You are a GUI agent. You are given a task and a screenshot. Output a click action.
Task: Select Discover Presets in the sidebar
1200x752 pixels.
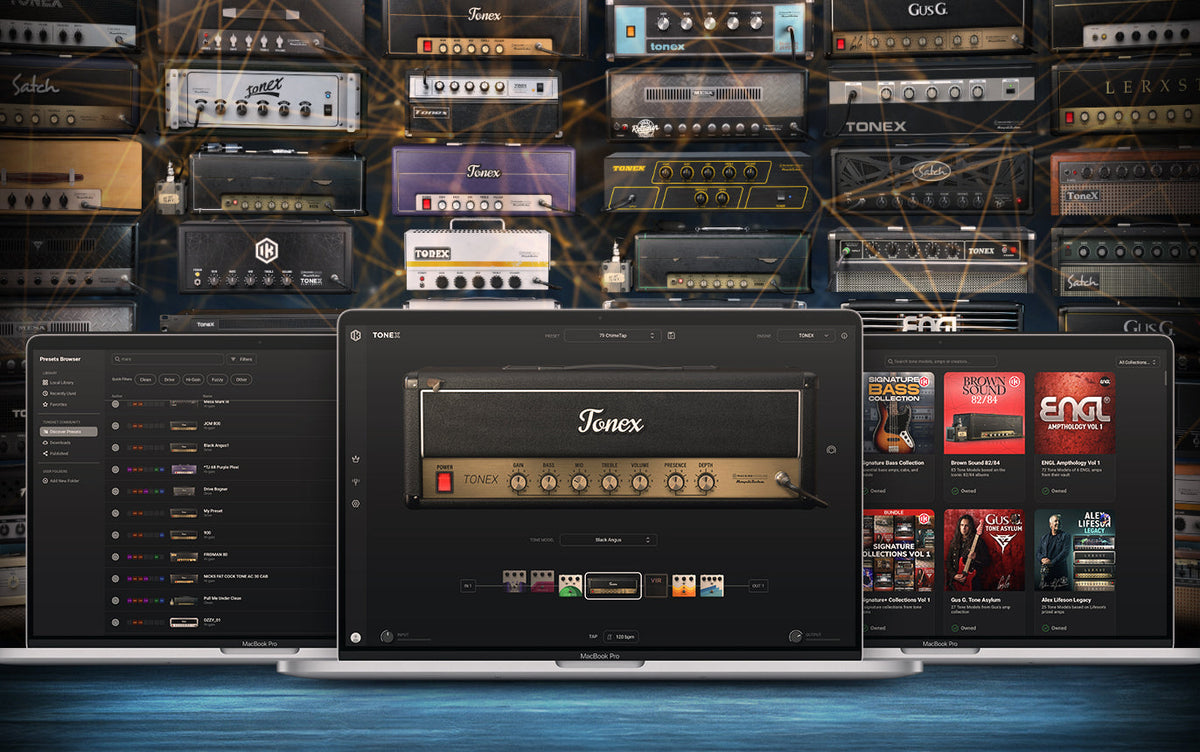click(x=69, y=431)
